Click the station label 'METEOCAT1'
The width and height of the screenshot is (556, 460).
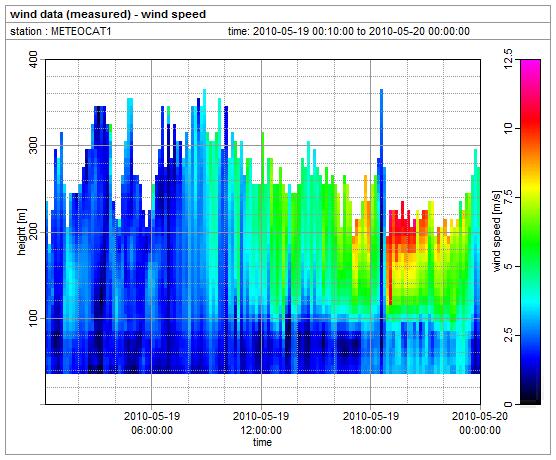(81, 31)
